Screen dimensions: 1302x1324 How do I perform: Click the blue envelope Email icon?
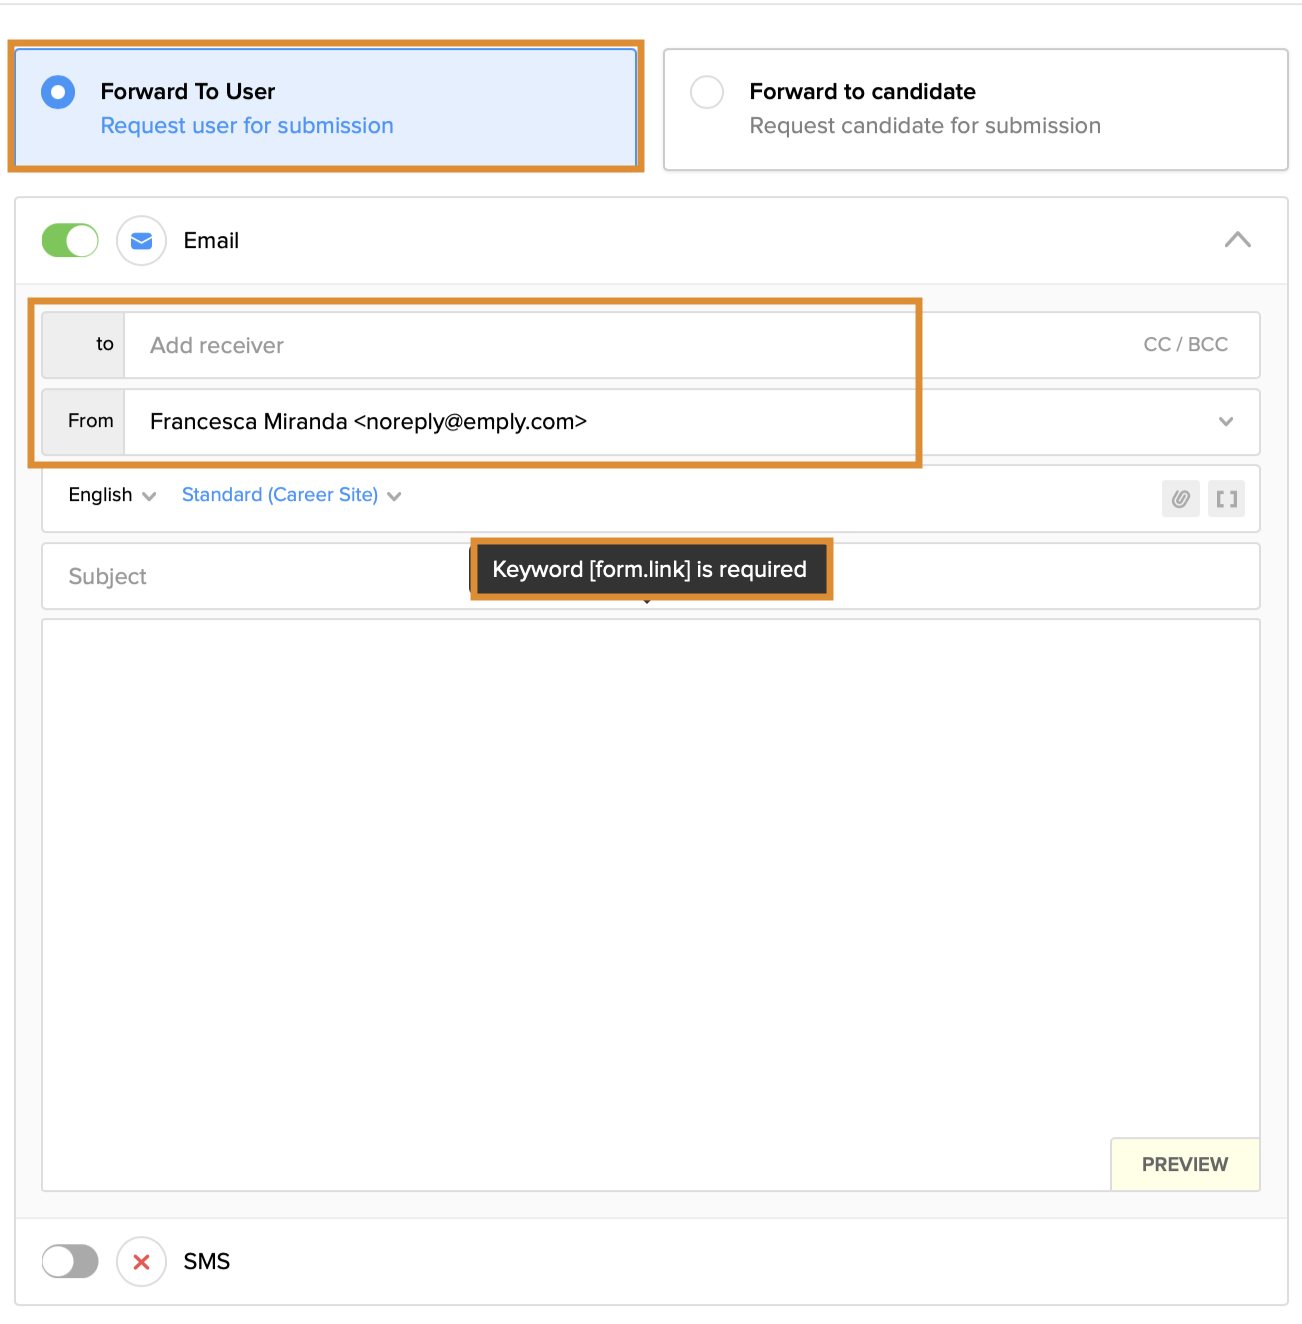point(141,241)
